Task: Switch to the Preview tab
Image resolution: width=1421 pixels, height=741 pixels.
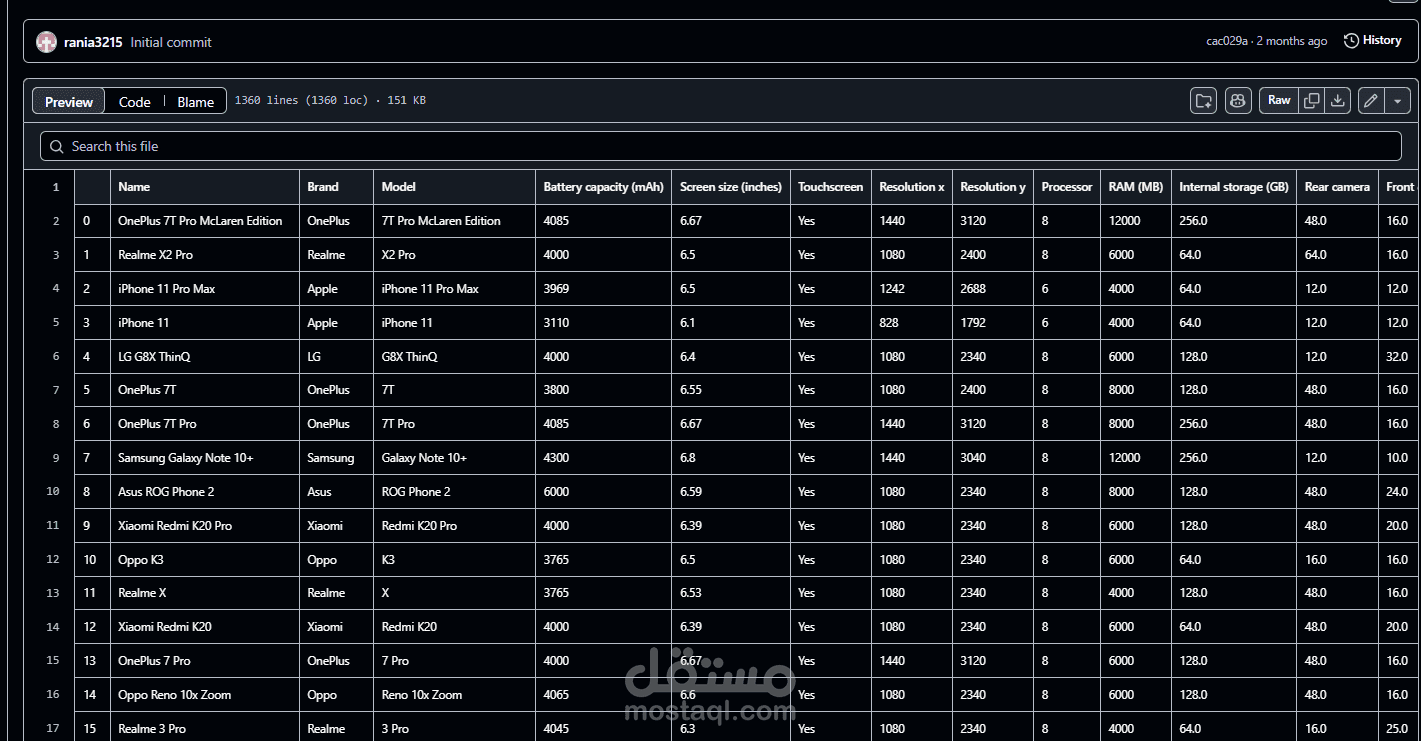Action: point(69,102)
